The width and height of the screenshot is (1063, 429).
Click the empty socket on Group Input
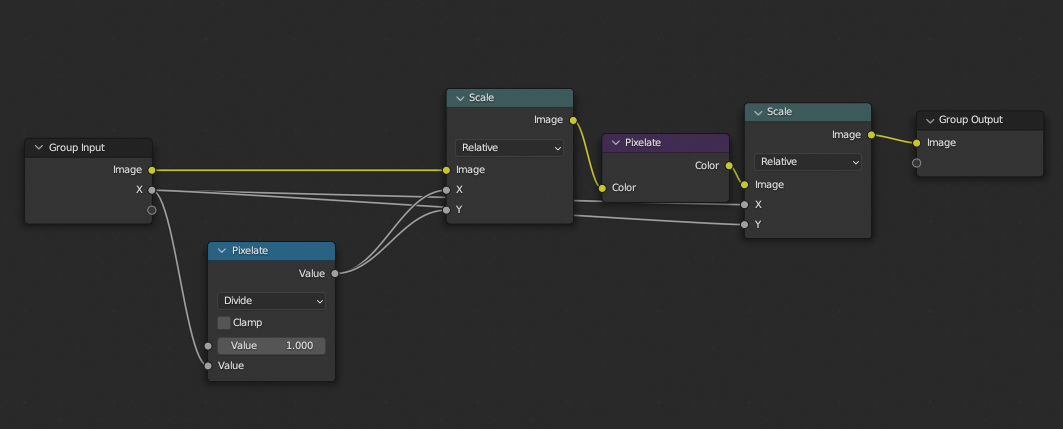click(152, 210)
